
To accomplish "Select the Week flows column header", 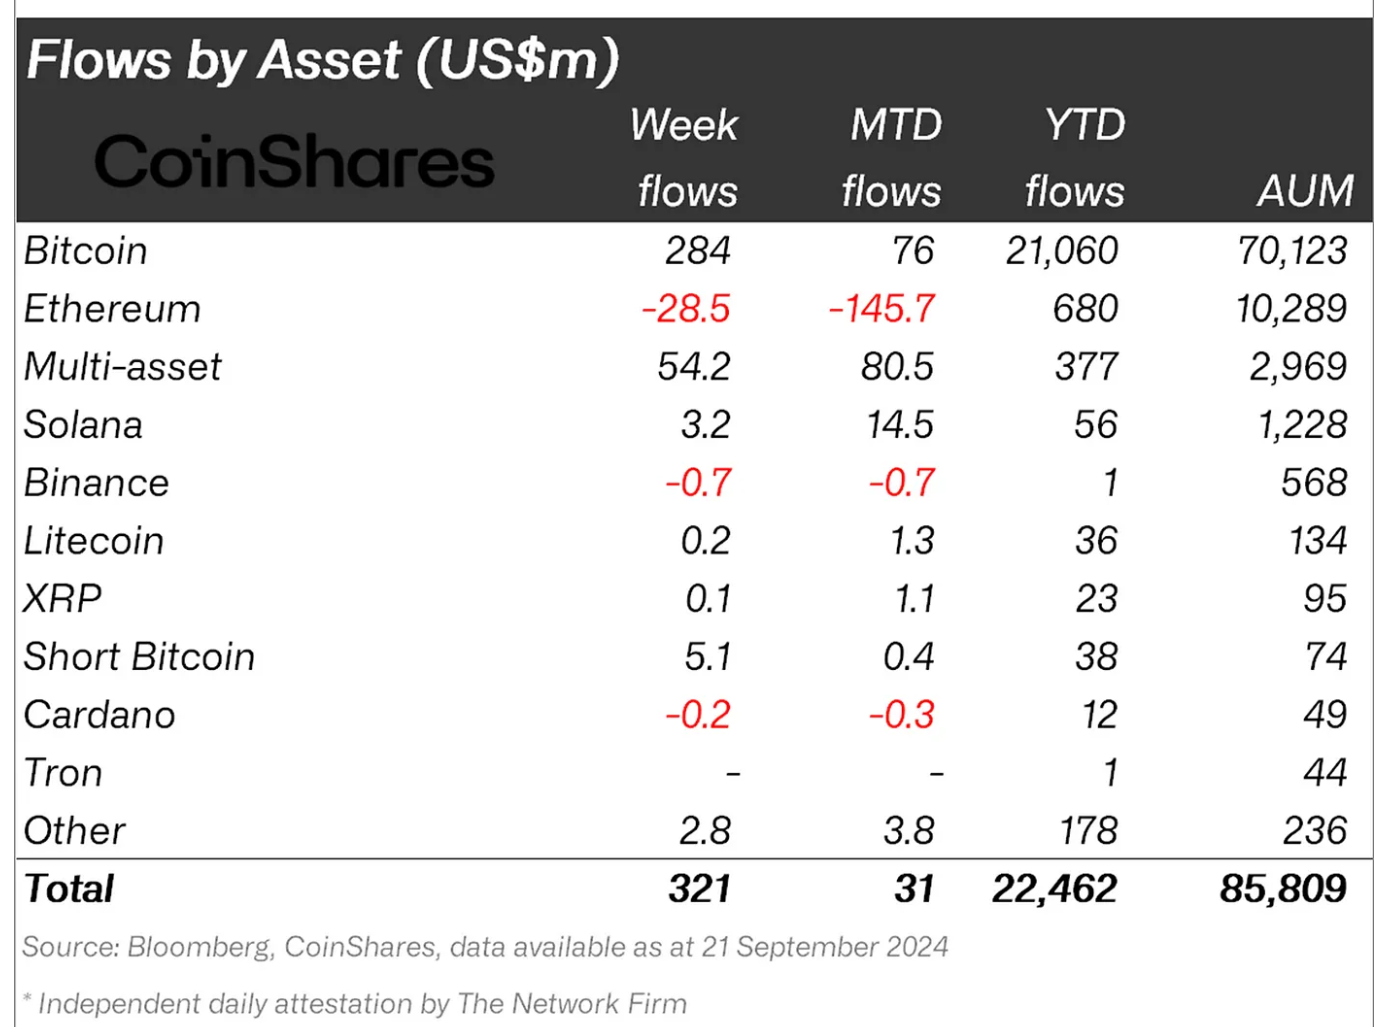I will coord(685,158).
